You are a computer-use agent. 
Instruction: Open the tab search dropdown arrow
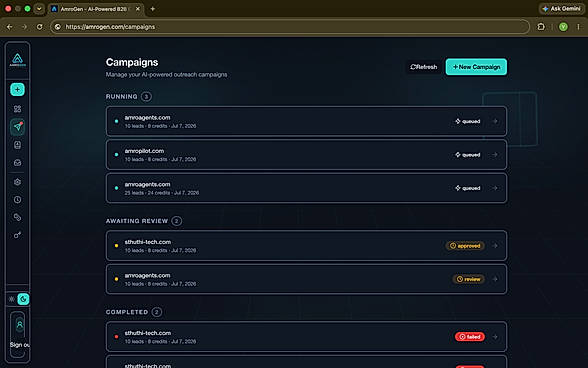click(39, 9)
